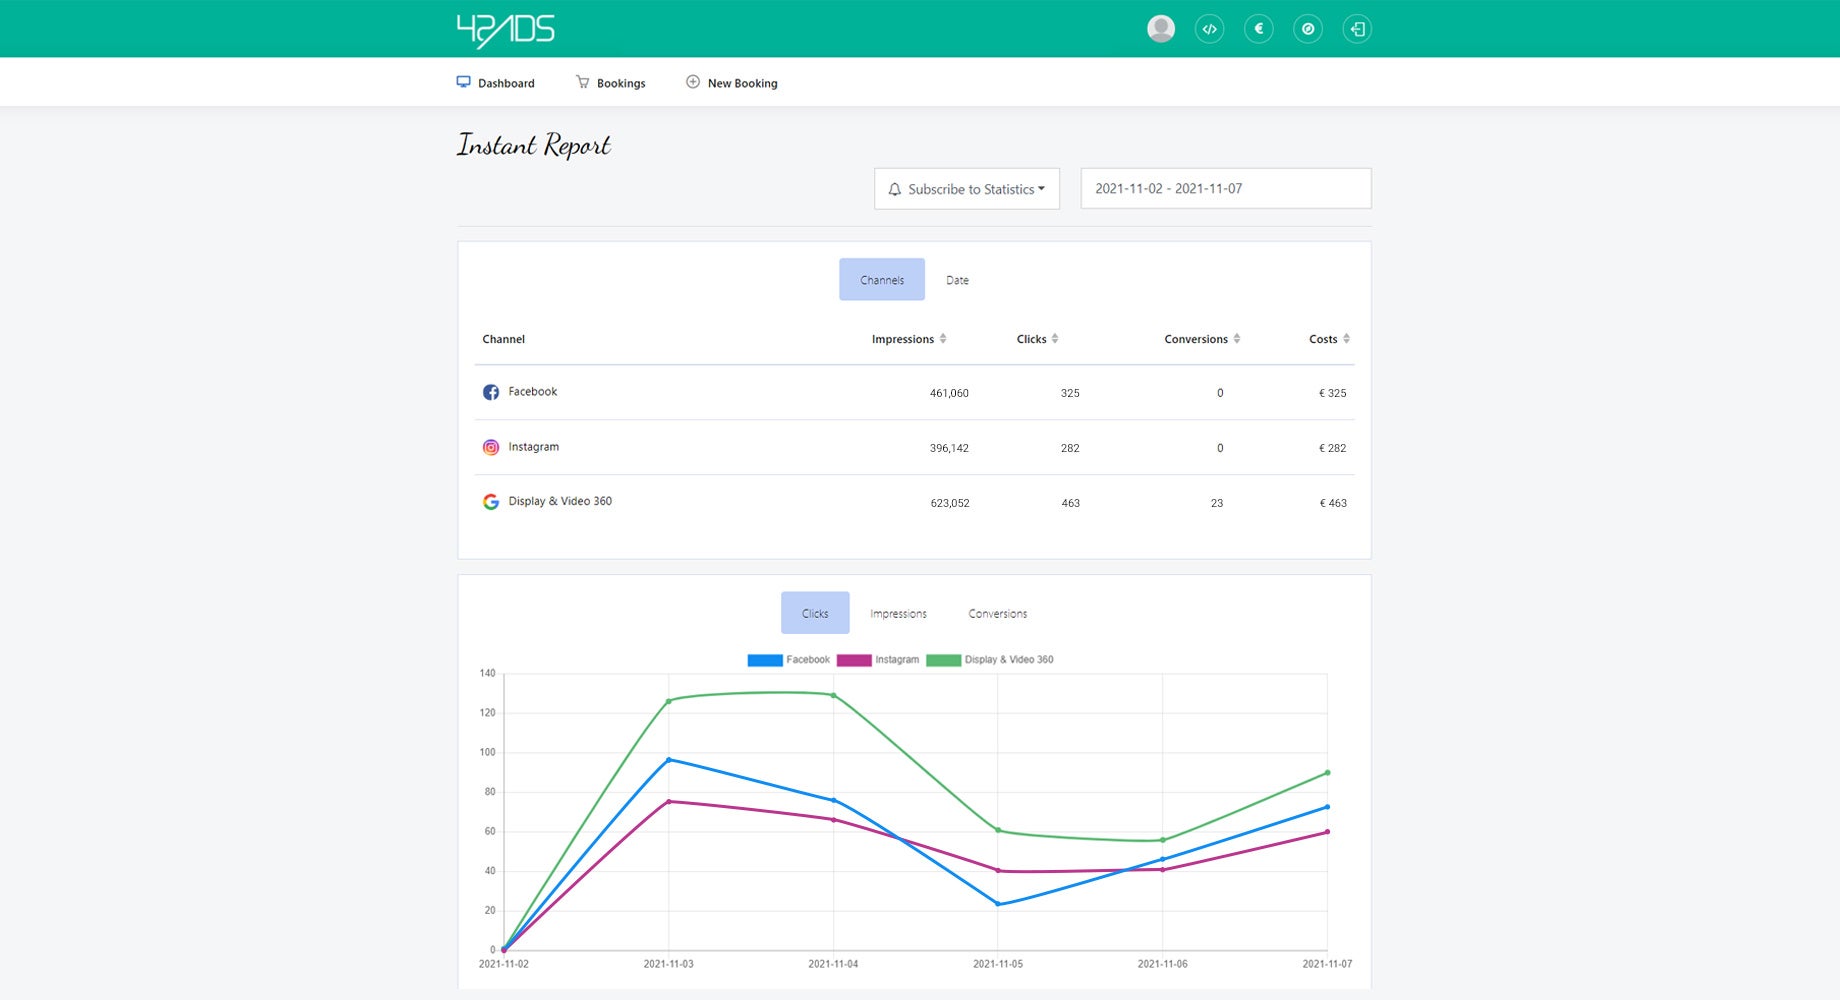Click Display & Video 360 impressions 623,052
This screenshot has width=1840, height=1000.
[x=950, y=503]
